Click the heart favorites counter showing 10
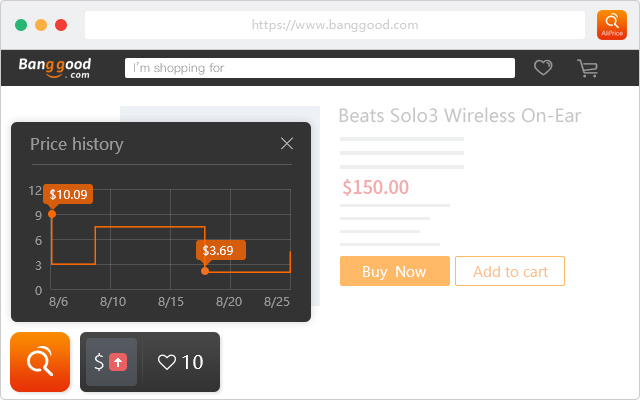Image resolution: width=640 pixels, height=400 pixels. click(181, 362)
